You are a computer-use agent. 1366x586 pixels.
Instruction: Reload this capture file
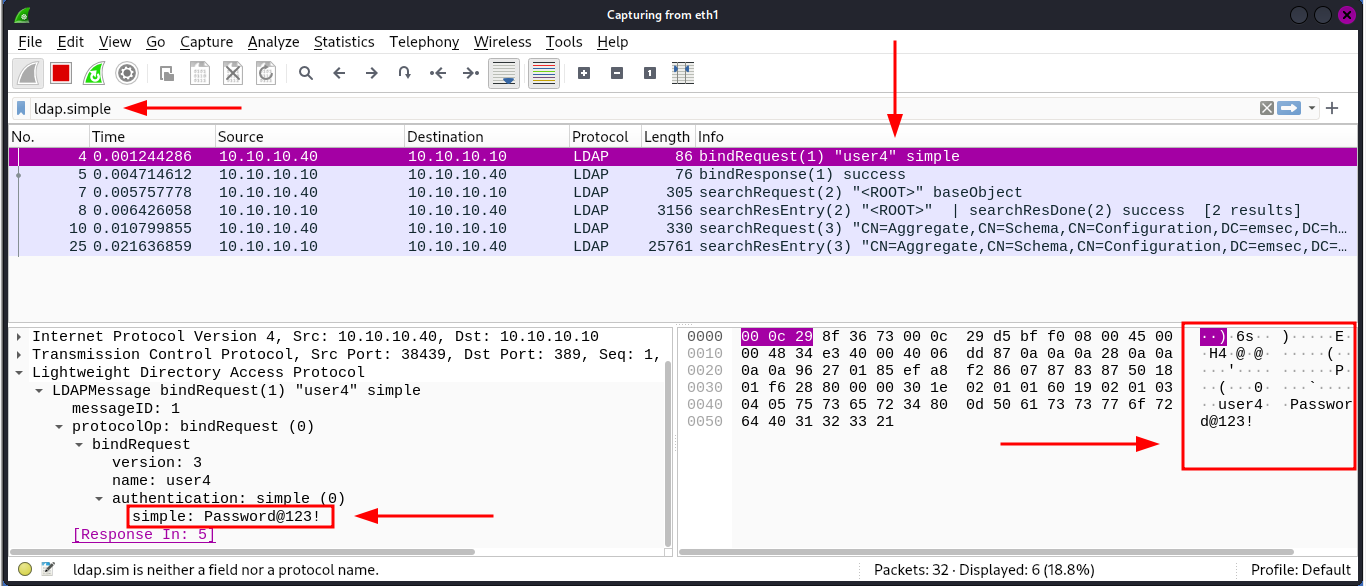(x=266, y=72)
